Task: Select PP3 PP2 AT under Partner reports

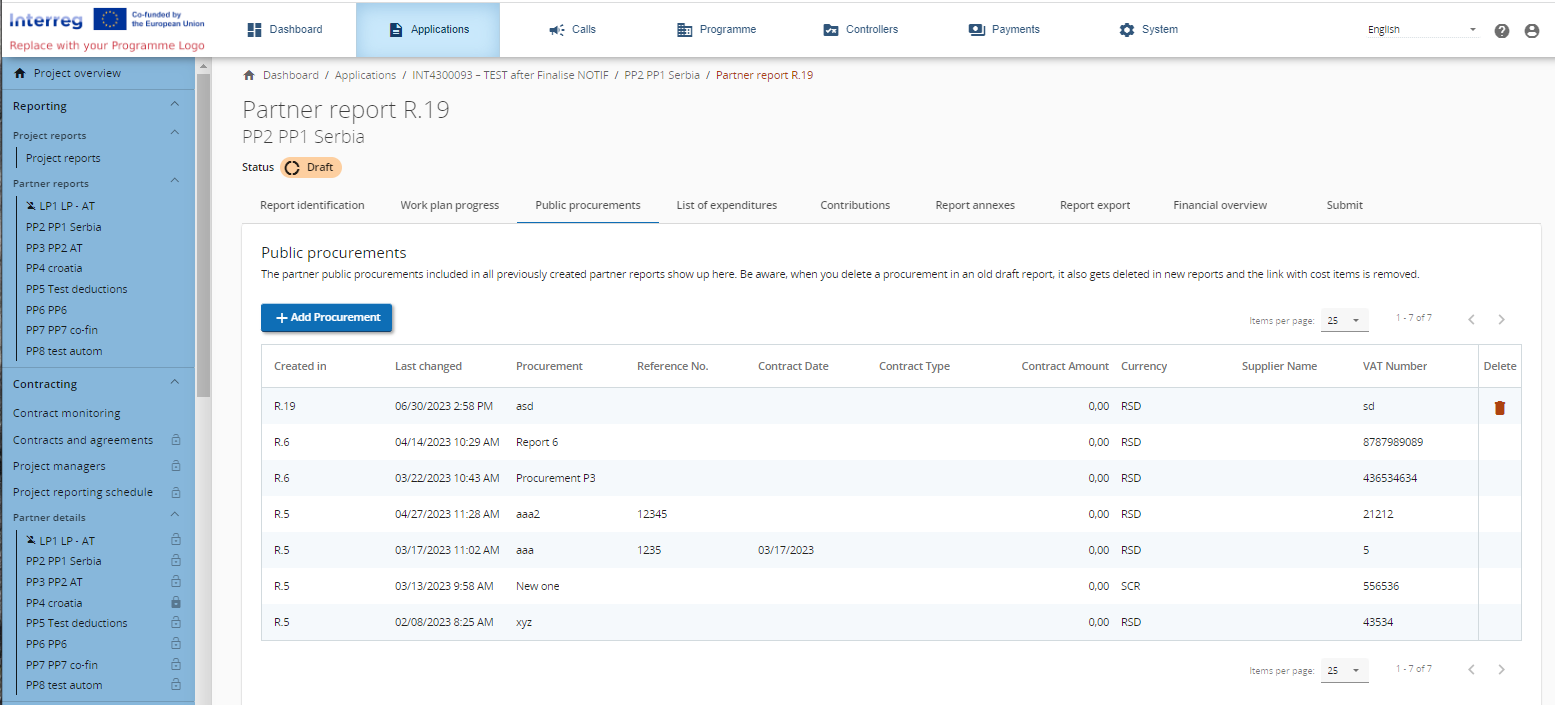Action: pyautogui.click(x=54, y=248)
